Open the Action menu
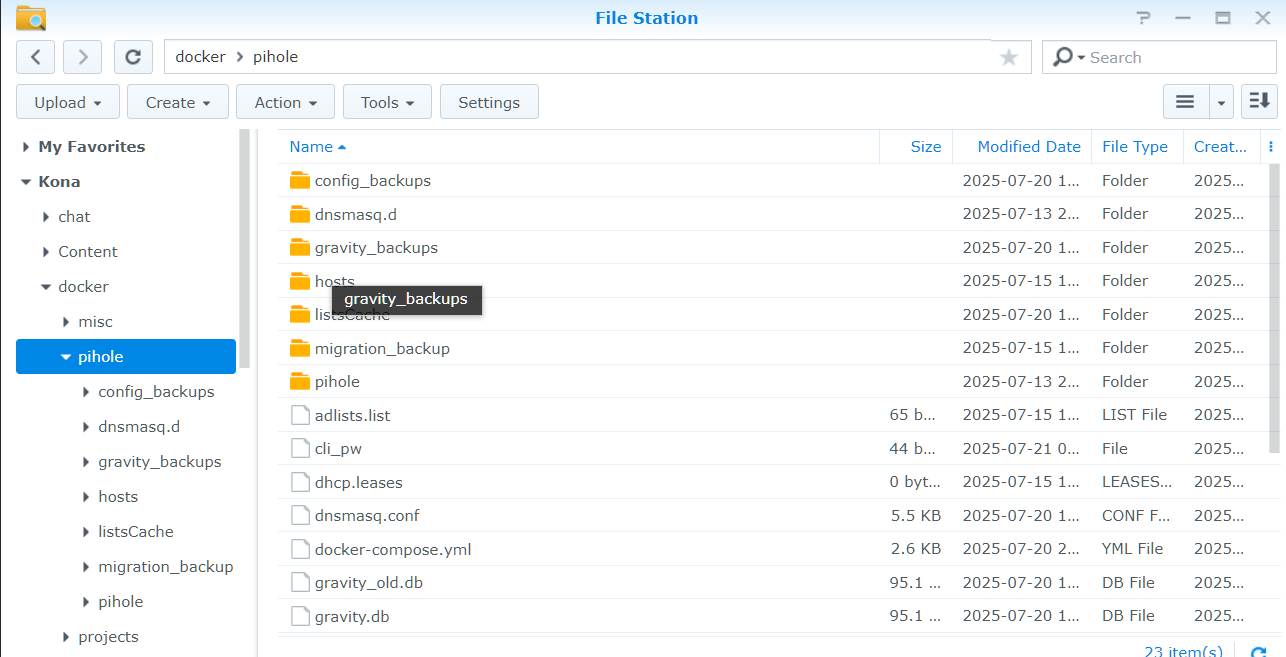Image resolution: width=1286 pixels, height=657 pixels. 285,102
